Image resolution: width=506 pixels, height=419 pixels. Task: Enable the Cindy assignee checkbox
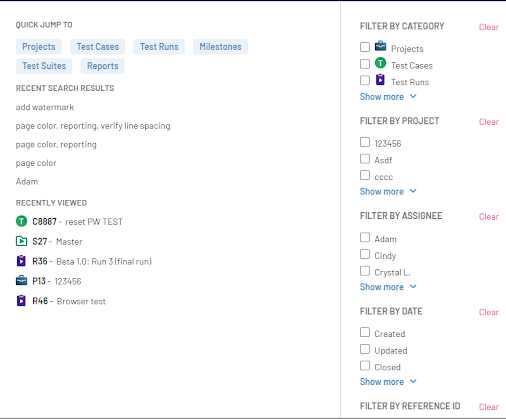click(x=365, y=254)
